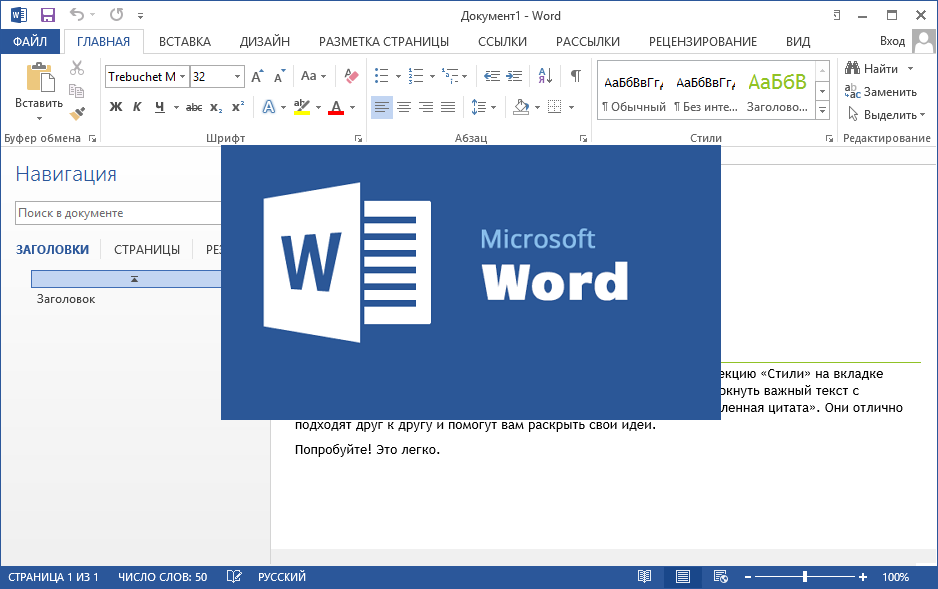Click the Заменить button
This screenshot has width=938, height=589.
pyautogui.click(x=881, y=91)
